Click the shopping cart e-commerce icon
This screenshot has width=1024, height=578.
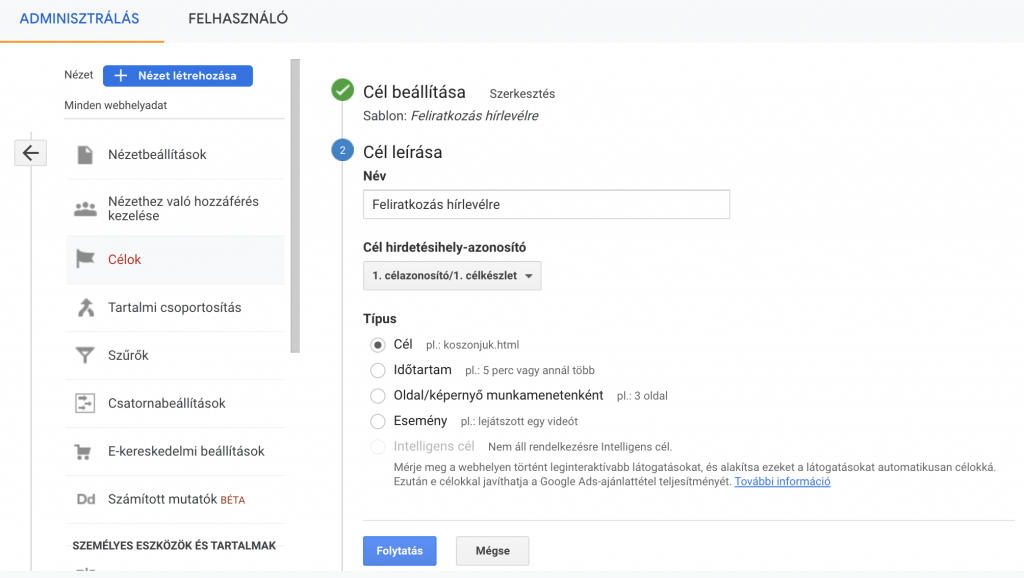tap(83, 451)
